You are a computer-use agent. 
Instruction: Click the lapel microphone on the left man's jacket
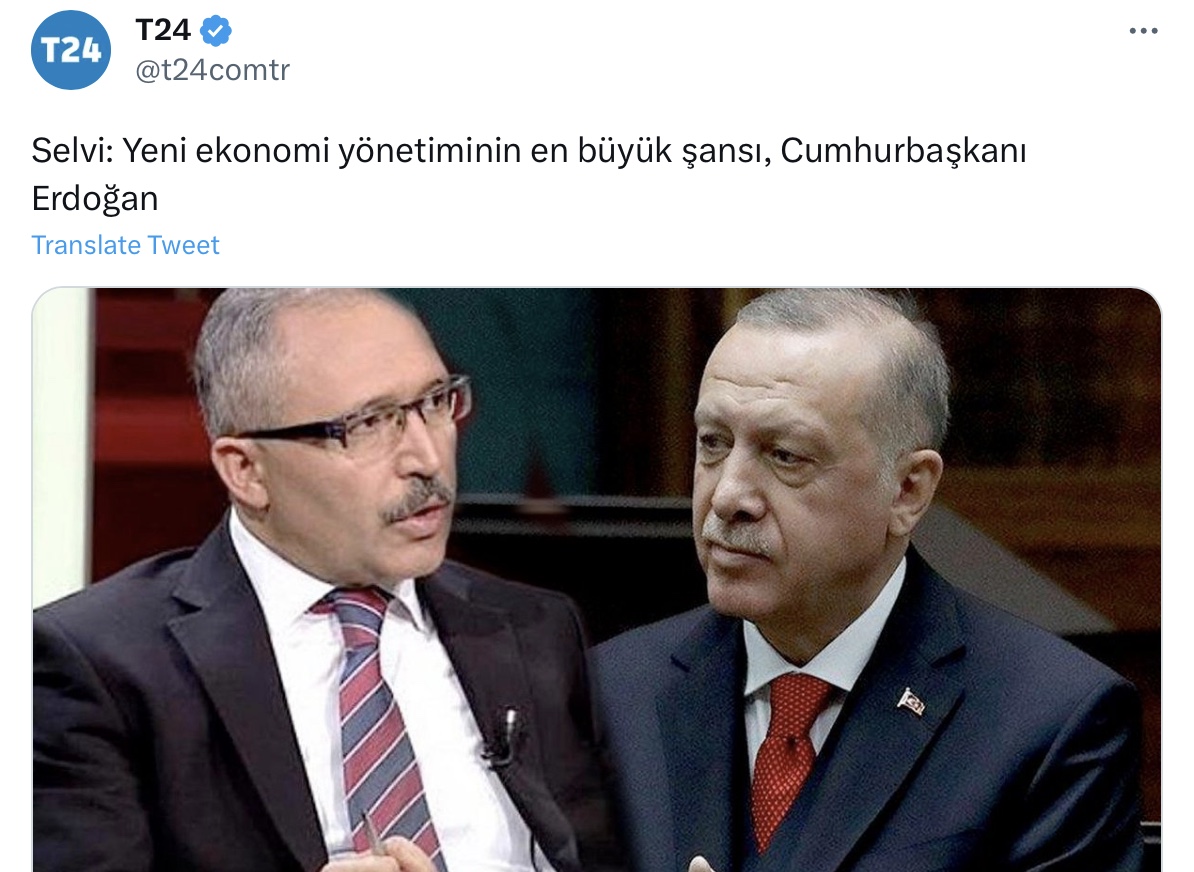503,735
